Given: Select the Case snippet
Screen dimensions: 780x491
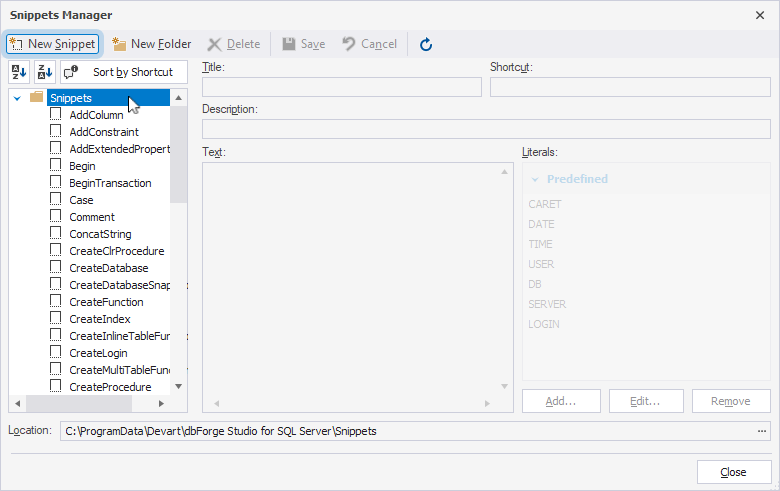Looking at the screenshot, I should tap(81, 200).
